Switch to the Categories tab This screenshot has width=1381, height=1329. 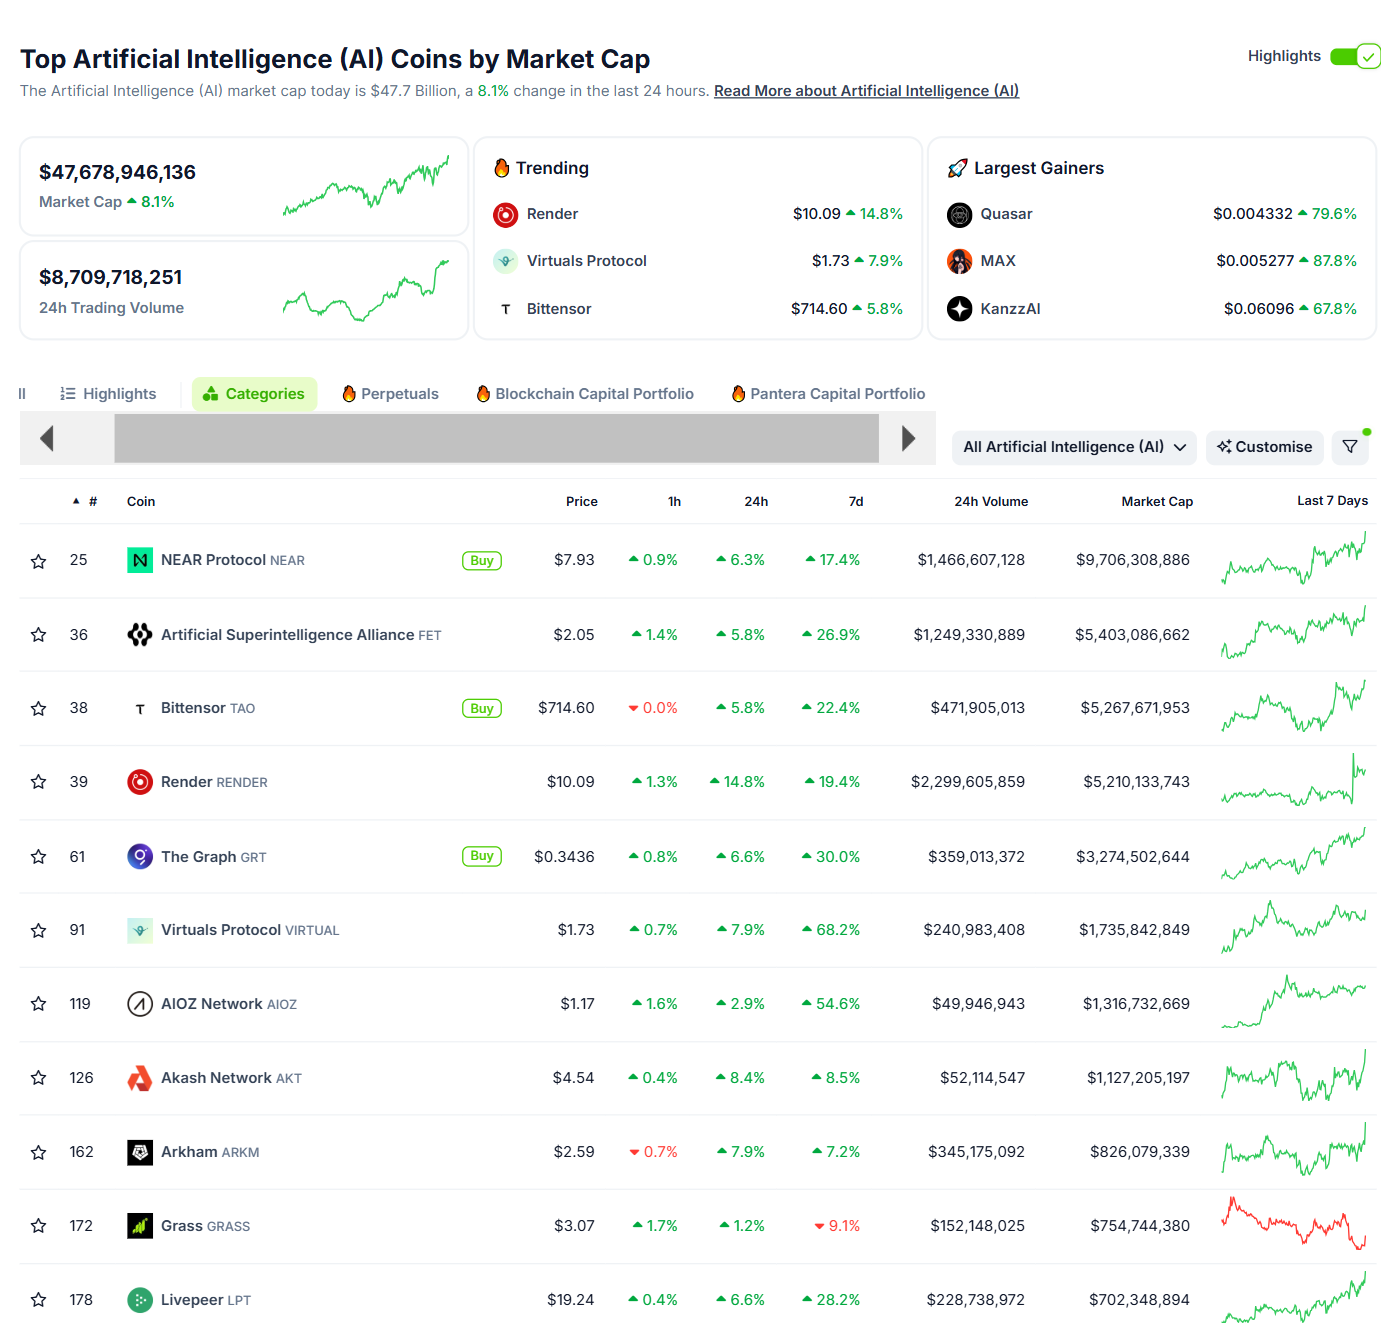(254, 394)
